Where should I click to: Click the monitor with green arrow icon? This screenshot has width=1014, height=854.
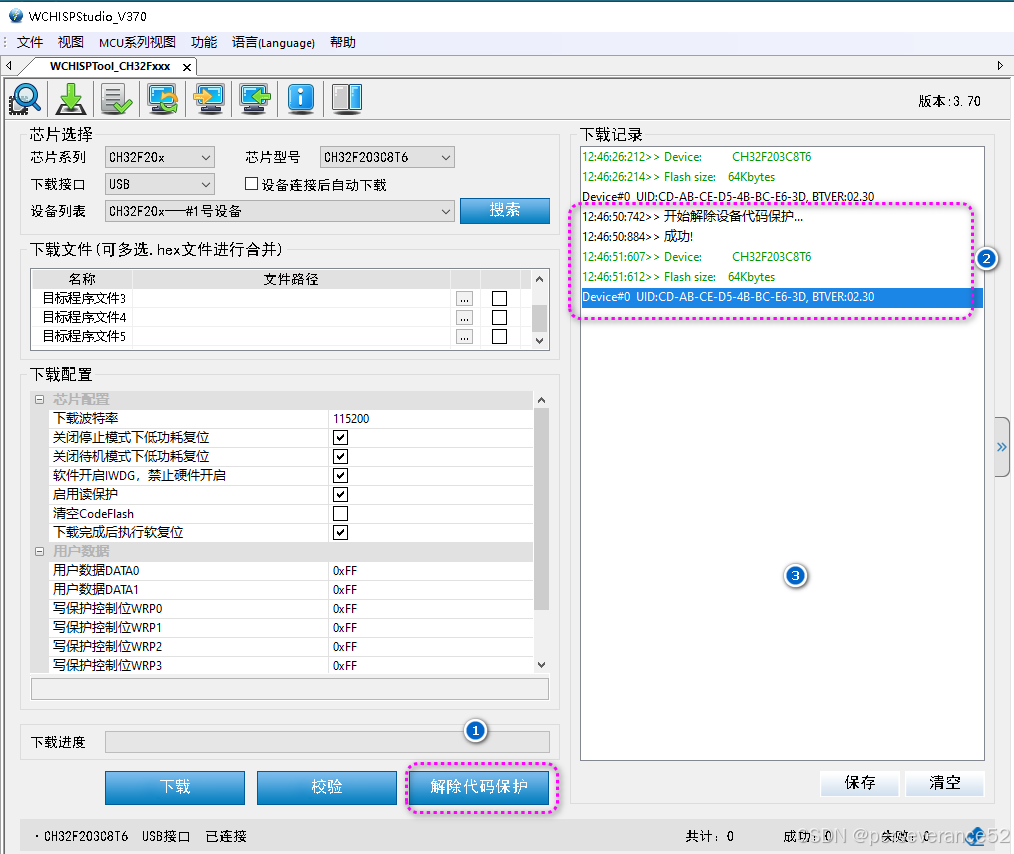pos(255,99)
